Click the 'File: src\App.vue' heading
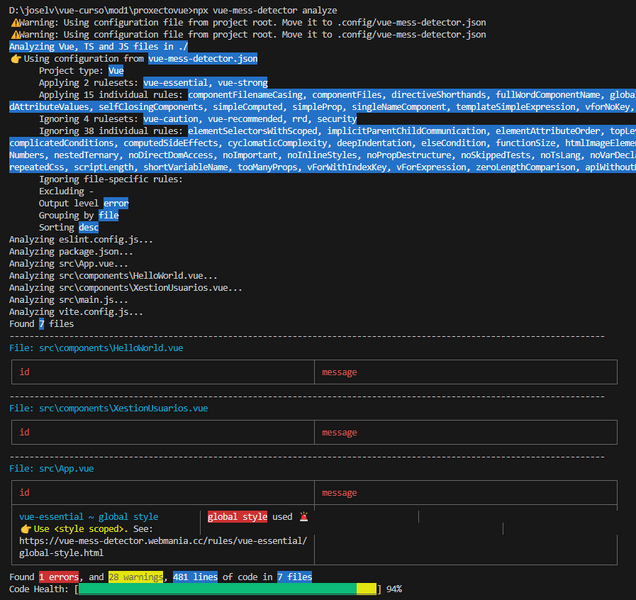 click(x=51, y=469)
